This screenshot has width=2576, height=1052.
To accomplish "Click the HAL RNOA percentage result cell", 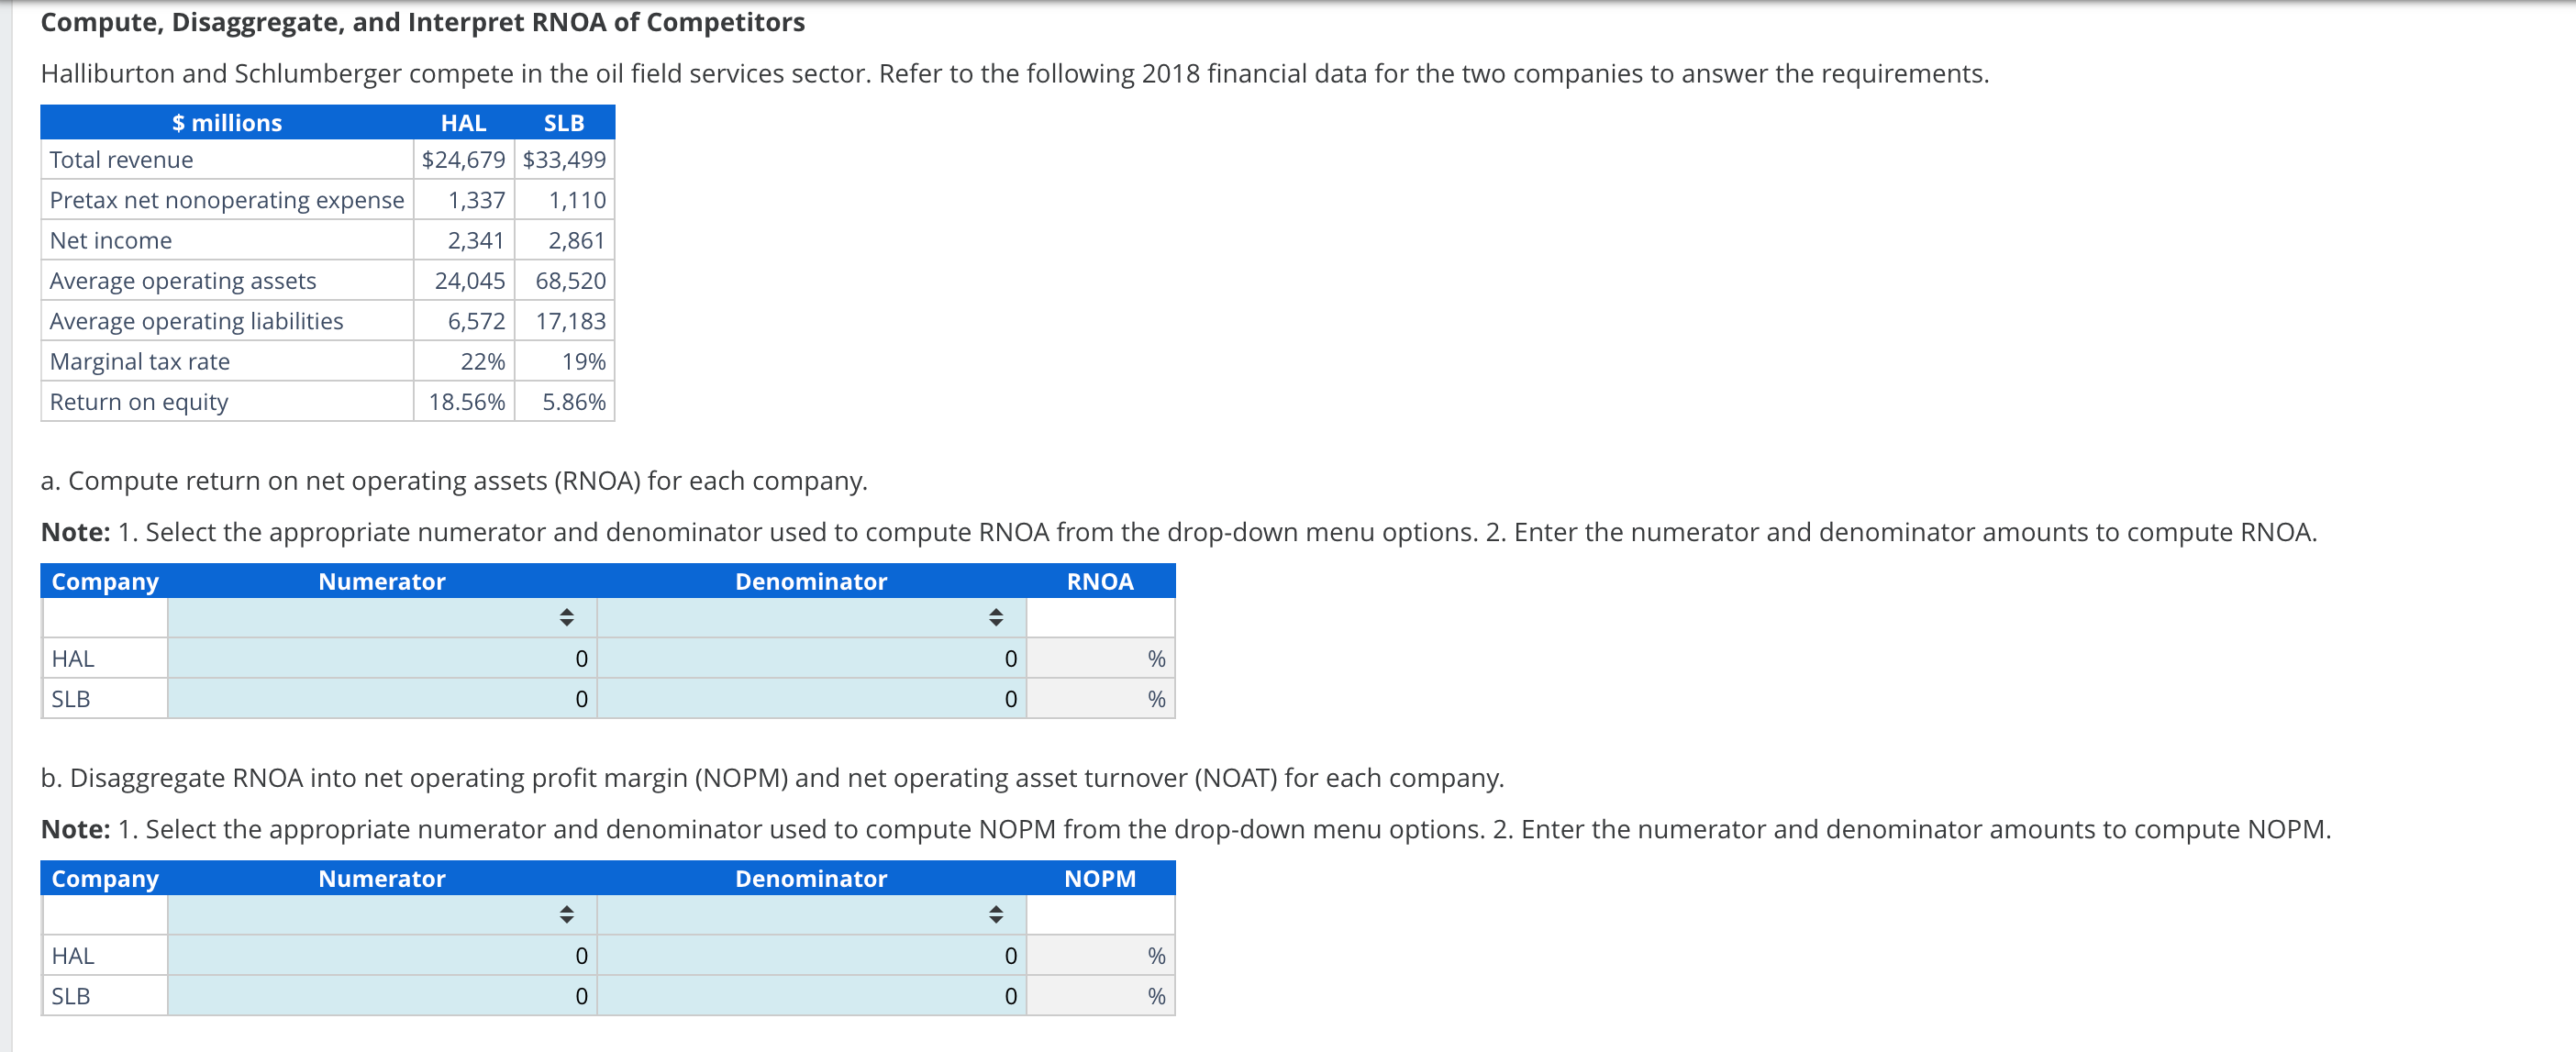I will [x=1100, y=658].
